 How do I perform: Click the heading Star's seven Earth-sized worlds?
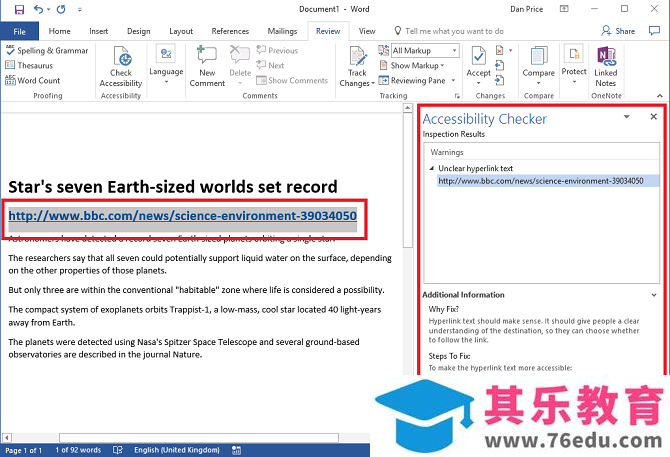173,187
